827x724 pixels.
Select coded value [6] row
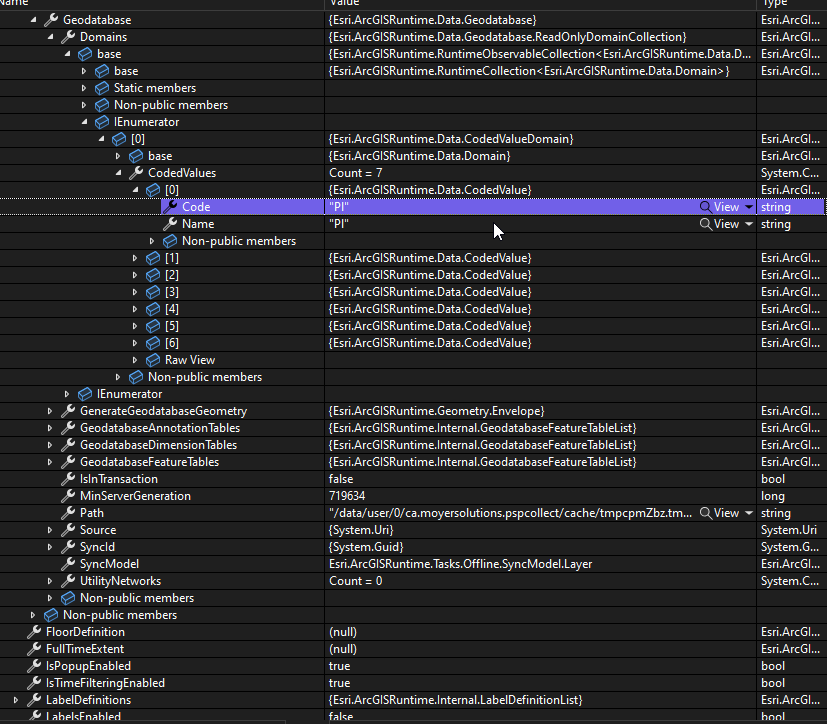(x=414, y=343)
